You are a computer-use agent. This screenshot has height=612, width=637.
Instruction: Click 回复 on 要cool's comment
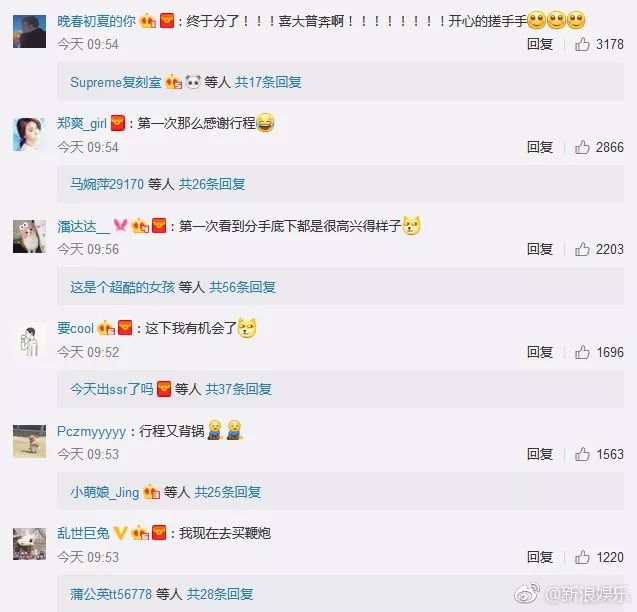tap(540, 352)
